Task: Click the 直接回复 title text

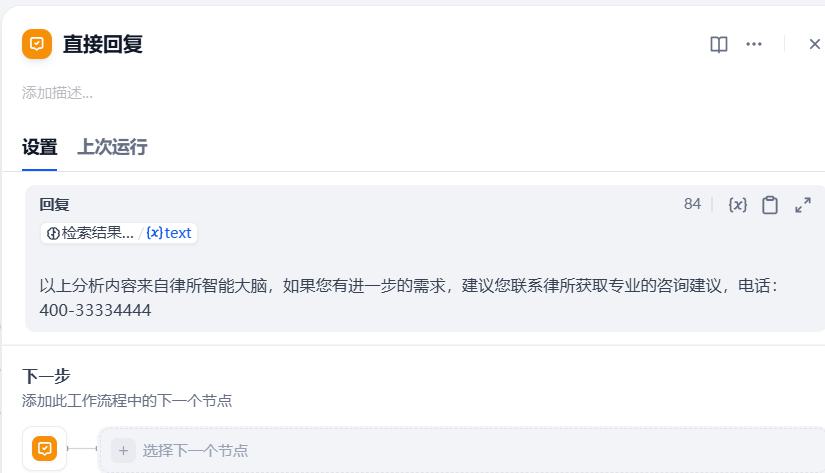Action: [x=103, y=44]
